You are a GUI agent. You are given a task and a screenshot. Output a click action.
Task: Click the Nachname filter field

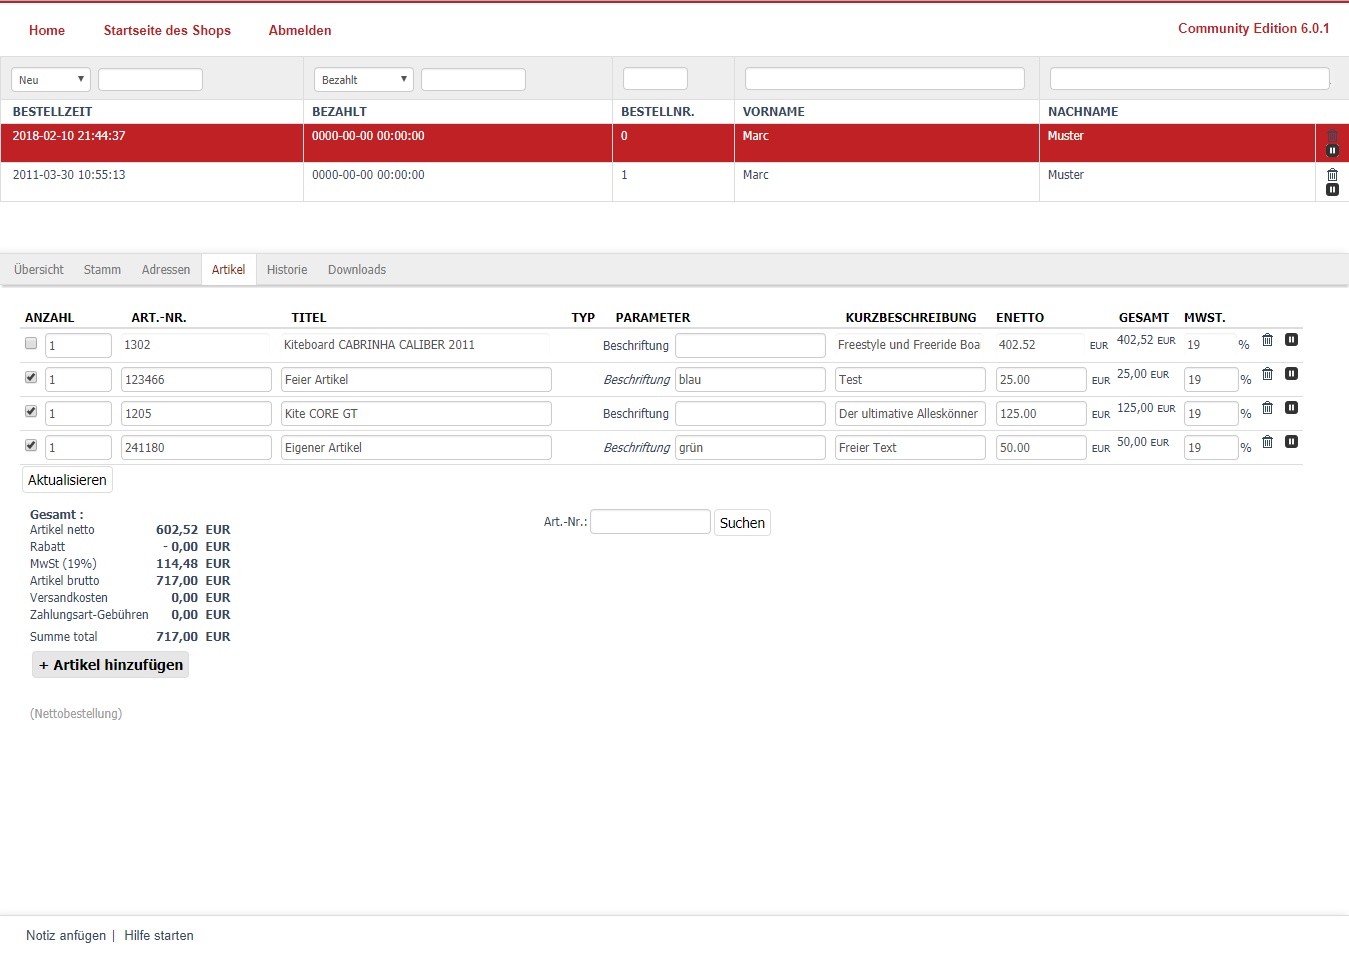(x=1190, y=79)
